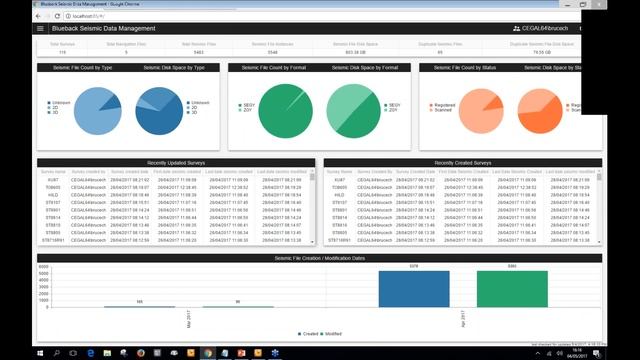Toggle the ZGY legend entry in Disk Space by Format

coord(391,110)
